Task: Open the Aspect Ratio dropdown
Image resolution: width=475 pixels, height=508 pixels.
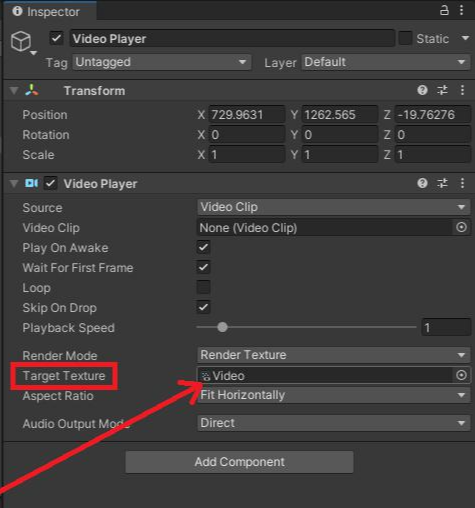Action: [x=334, y=395]
